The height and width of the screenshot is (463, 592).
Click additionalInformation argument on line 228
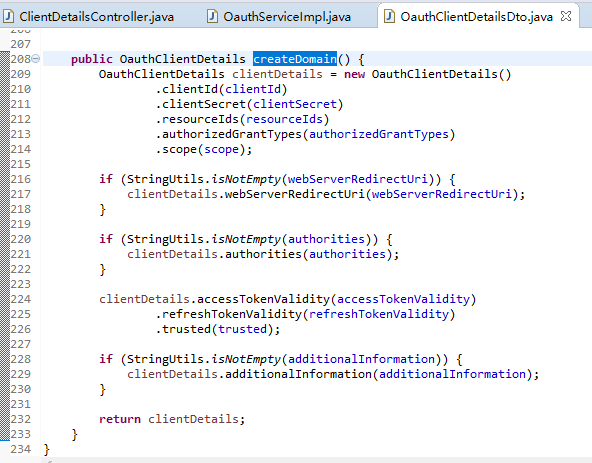[361, 359]
